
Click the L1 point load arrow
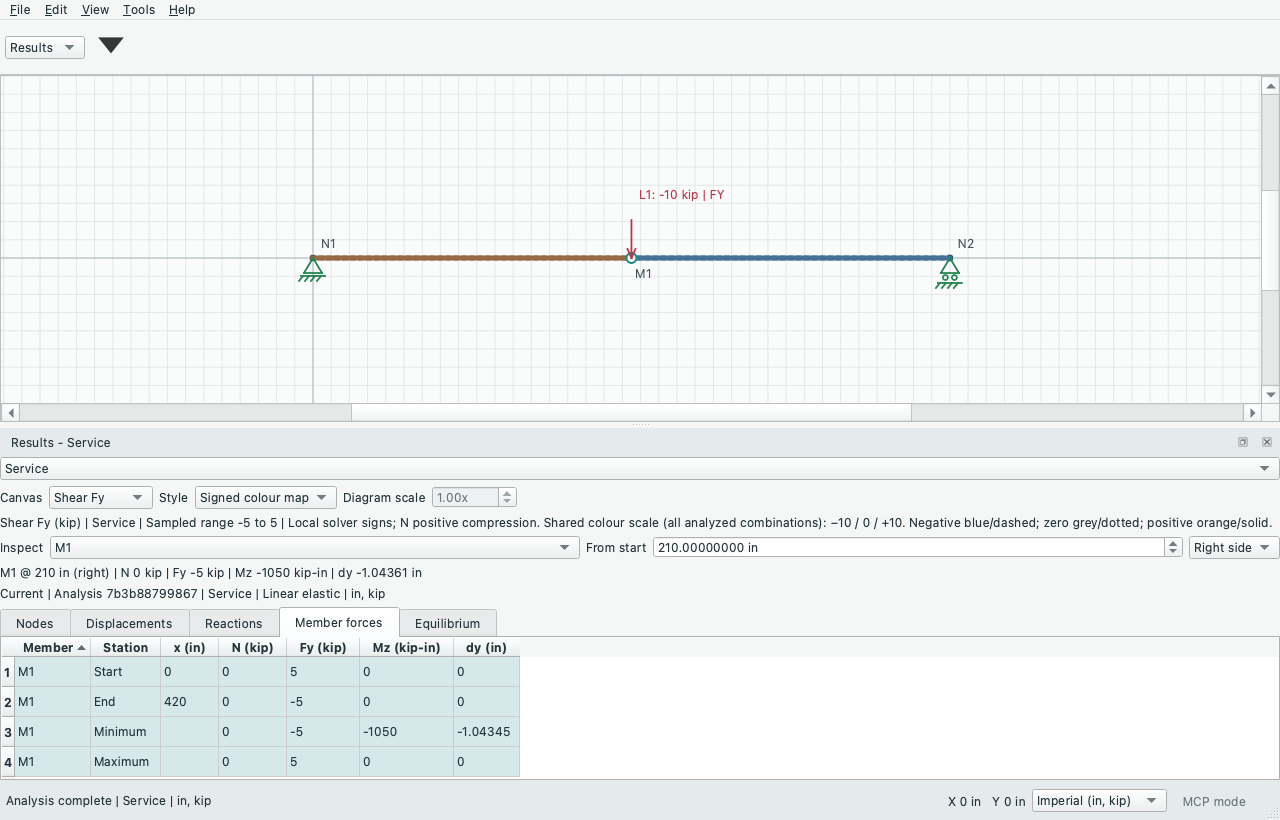point(631,239)
